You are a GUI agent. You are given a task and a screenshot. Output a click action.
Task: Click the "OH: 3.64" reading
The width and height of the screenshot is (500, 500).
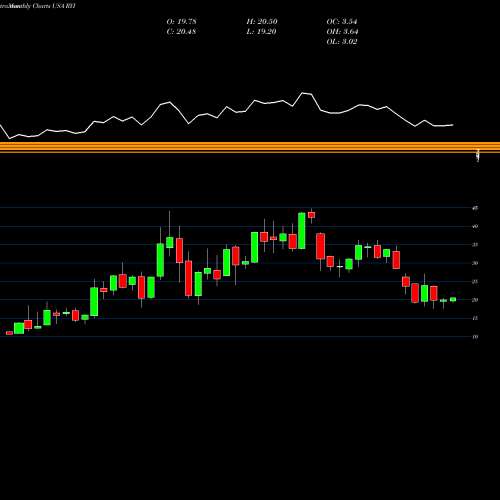pos(342,32)
